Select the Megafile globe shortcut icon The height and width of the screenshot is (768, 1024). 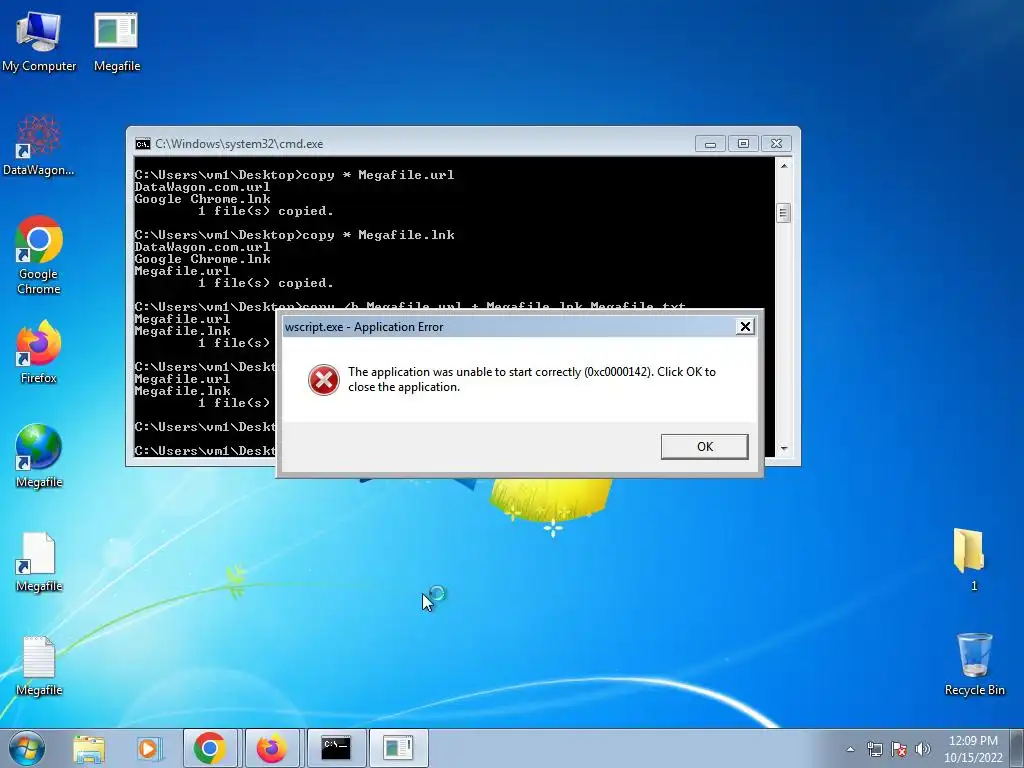(39, 456)
